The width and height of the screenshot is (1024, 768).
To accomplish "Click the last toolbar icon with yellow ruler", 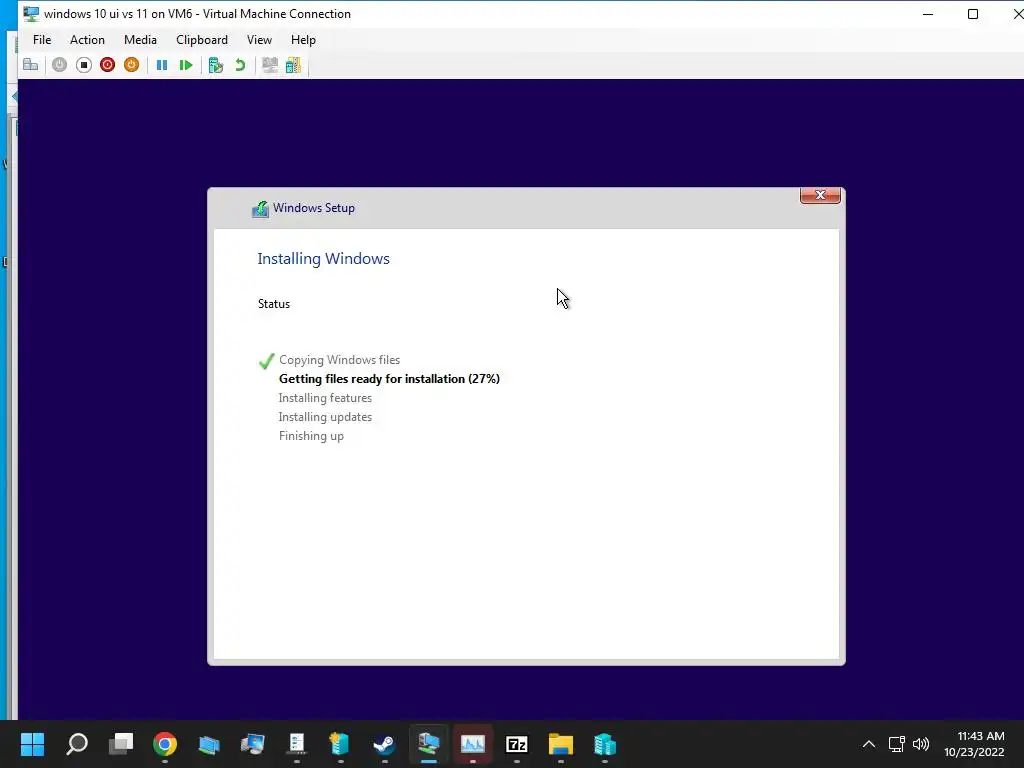I will tap(293, 65).
